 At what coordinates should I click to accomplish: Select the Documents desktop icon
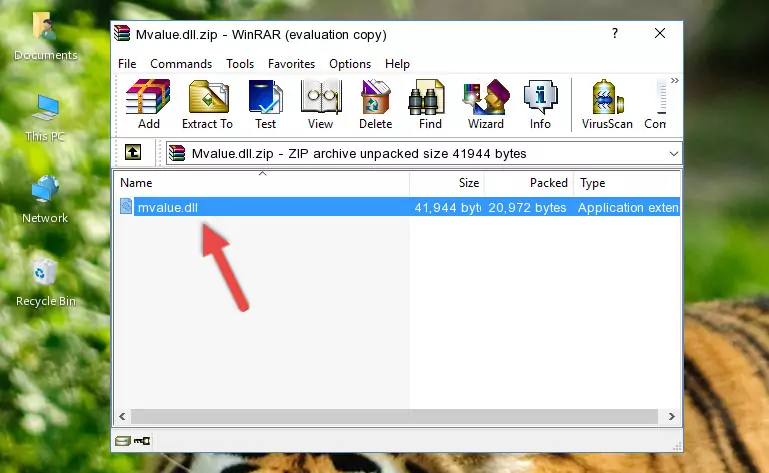46,37
